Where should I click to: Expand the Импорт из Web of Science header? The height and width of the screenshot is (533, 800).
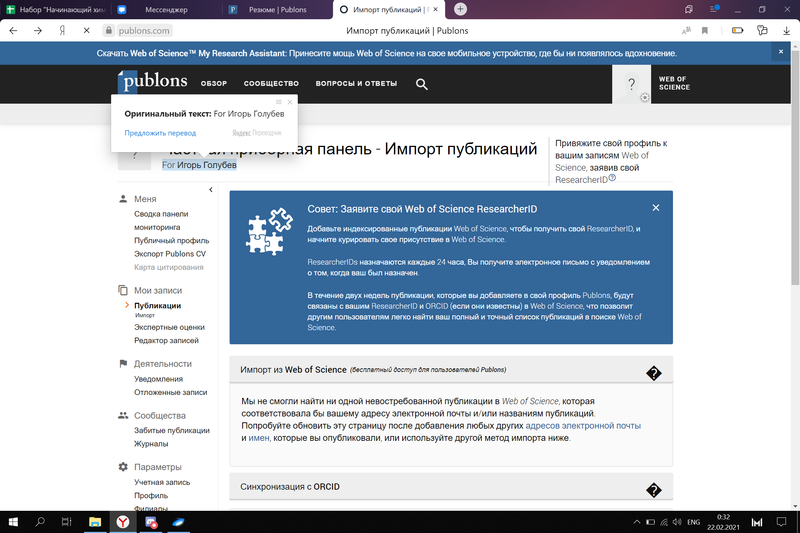[x=451, y=370]
